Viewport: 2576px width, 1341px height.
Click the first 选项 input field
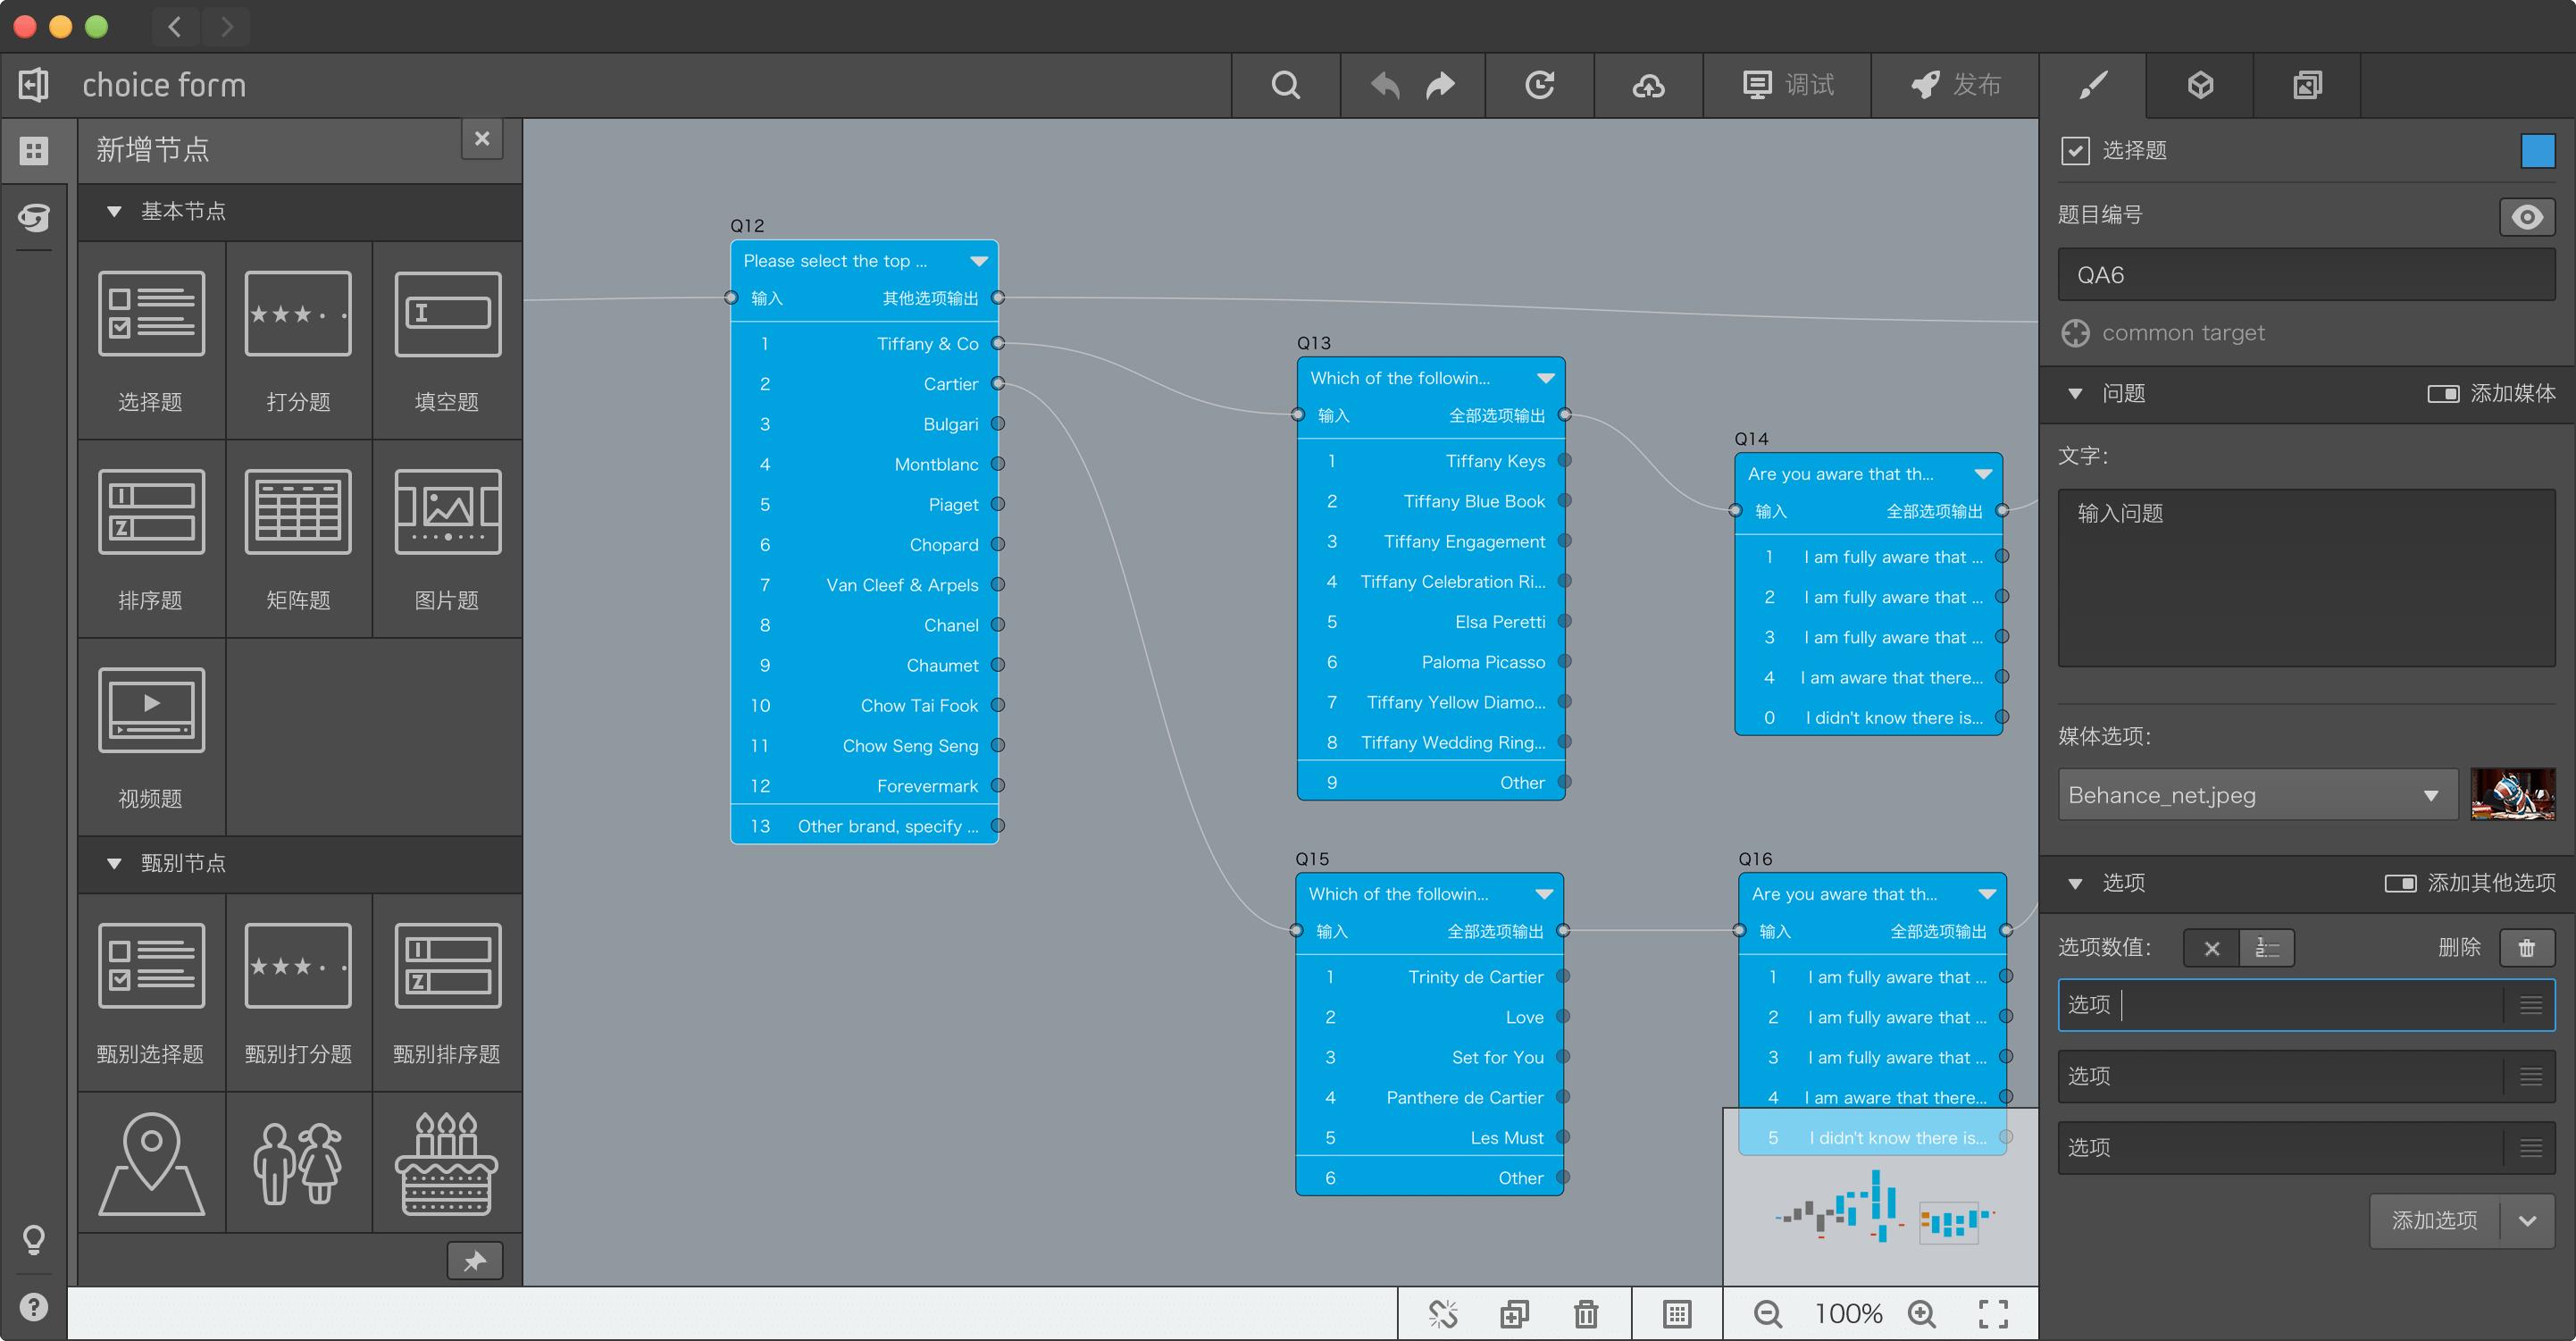[2306, 1005]
